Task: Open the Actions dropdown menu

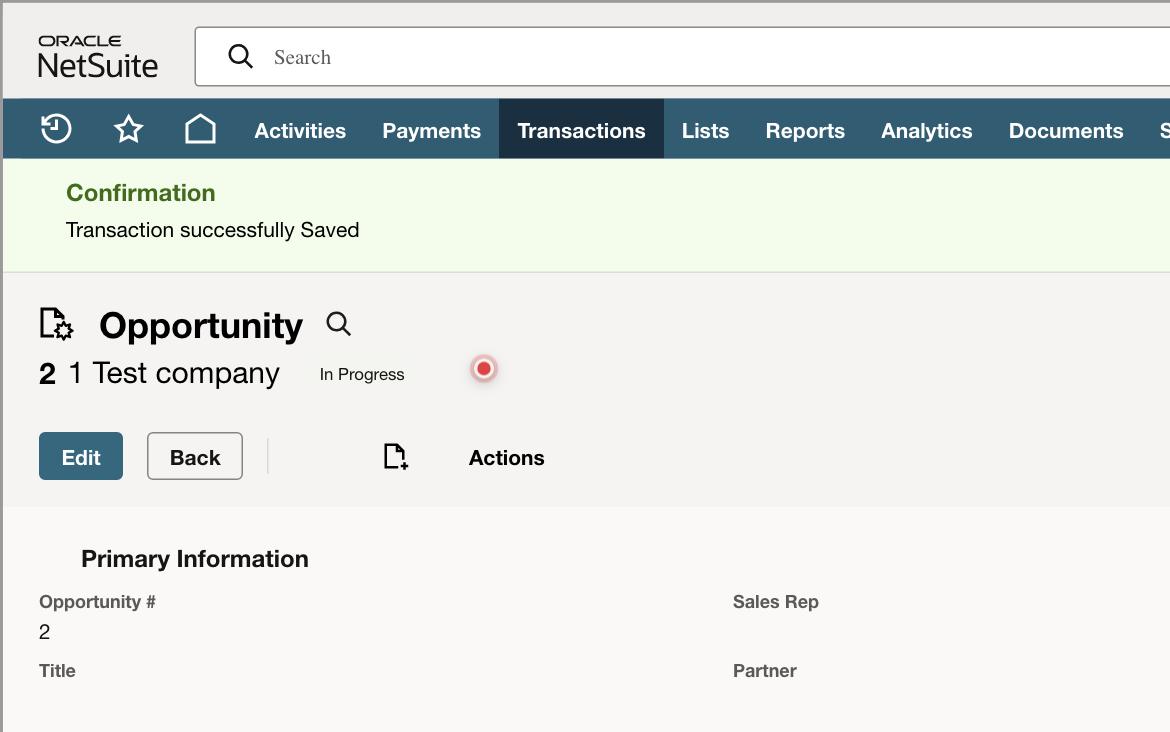Action: (x=507, y=457)
